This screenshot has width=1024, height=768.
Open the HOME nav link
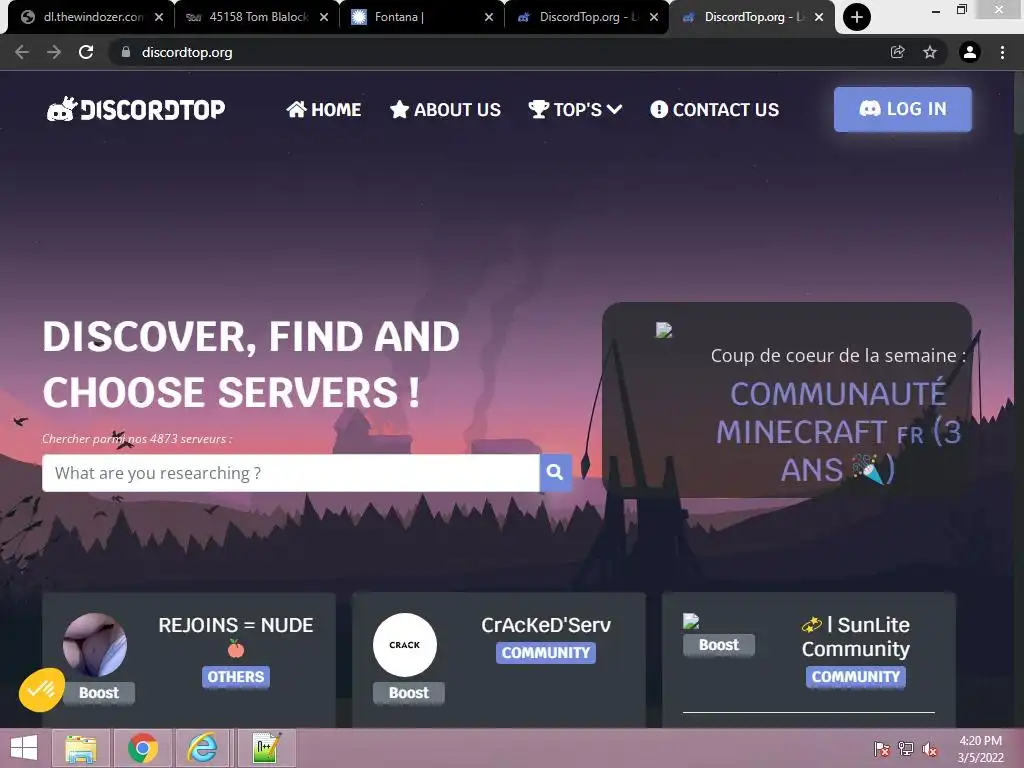324,109
